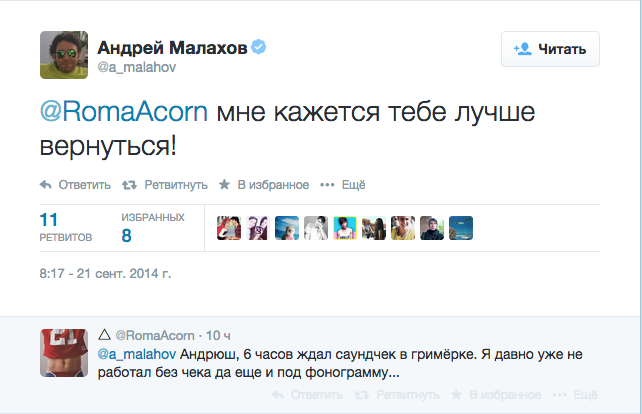View the 8 избранных count

coord(152,227)
